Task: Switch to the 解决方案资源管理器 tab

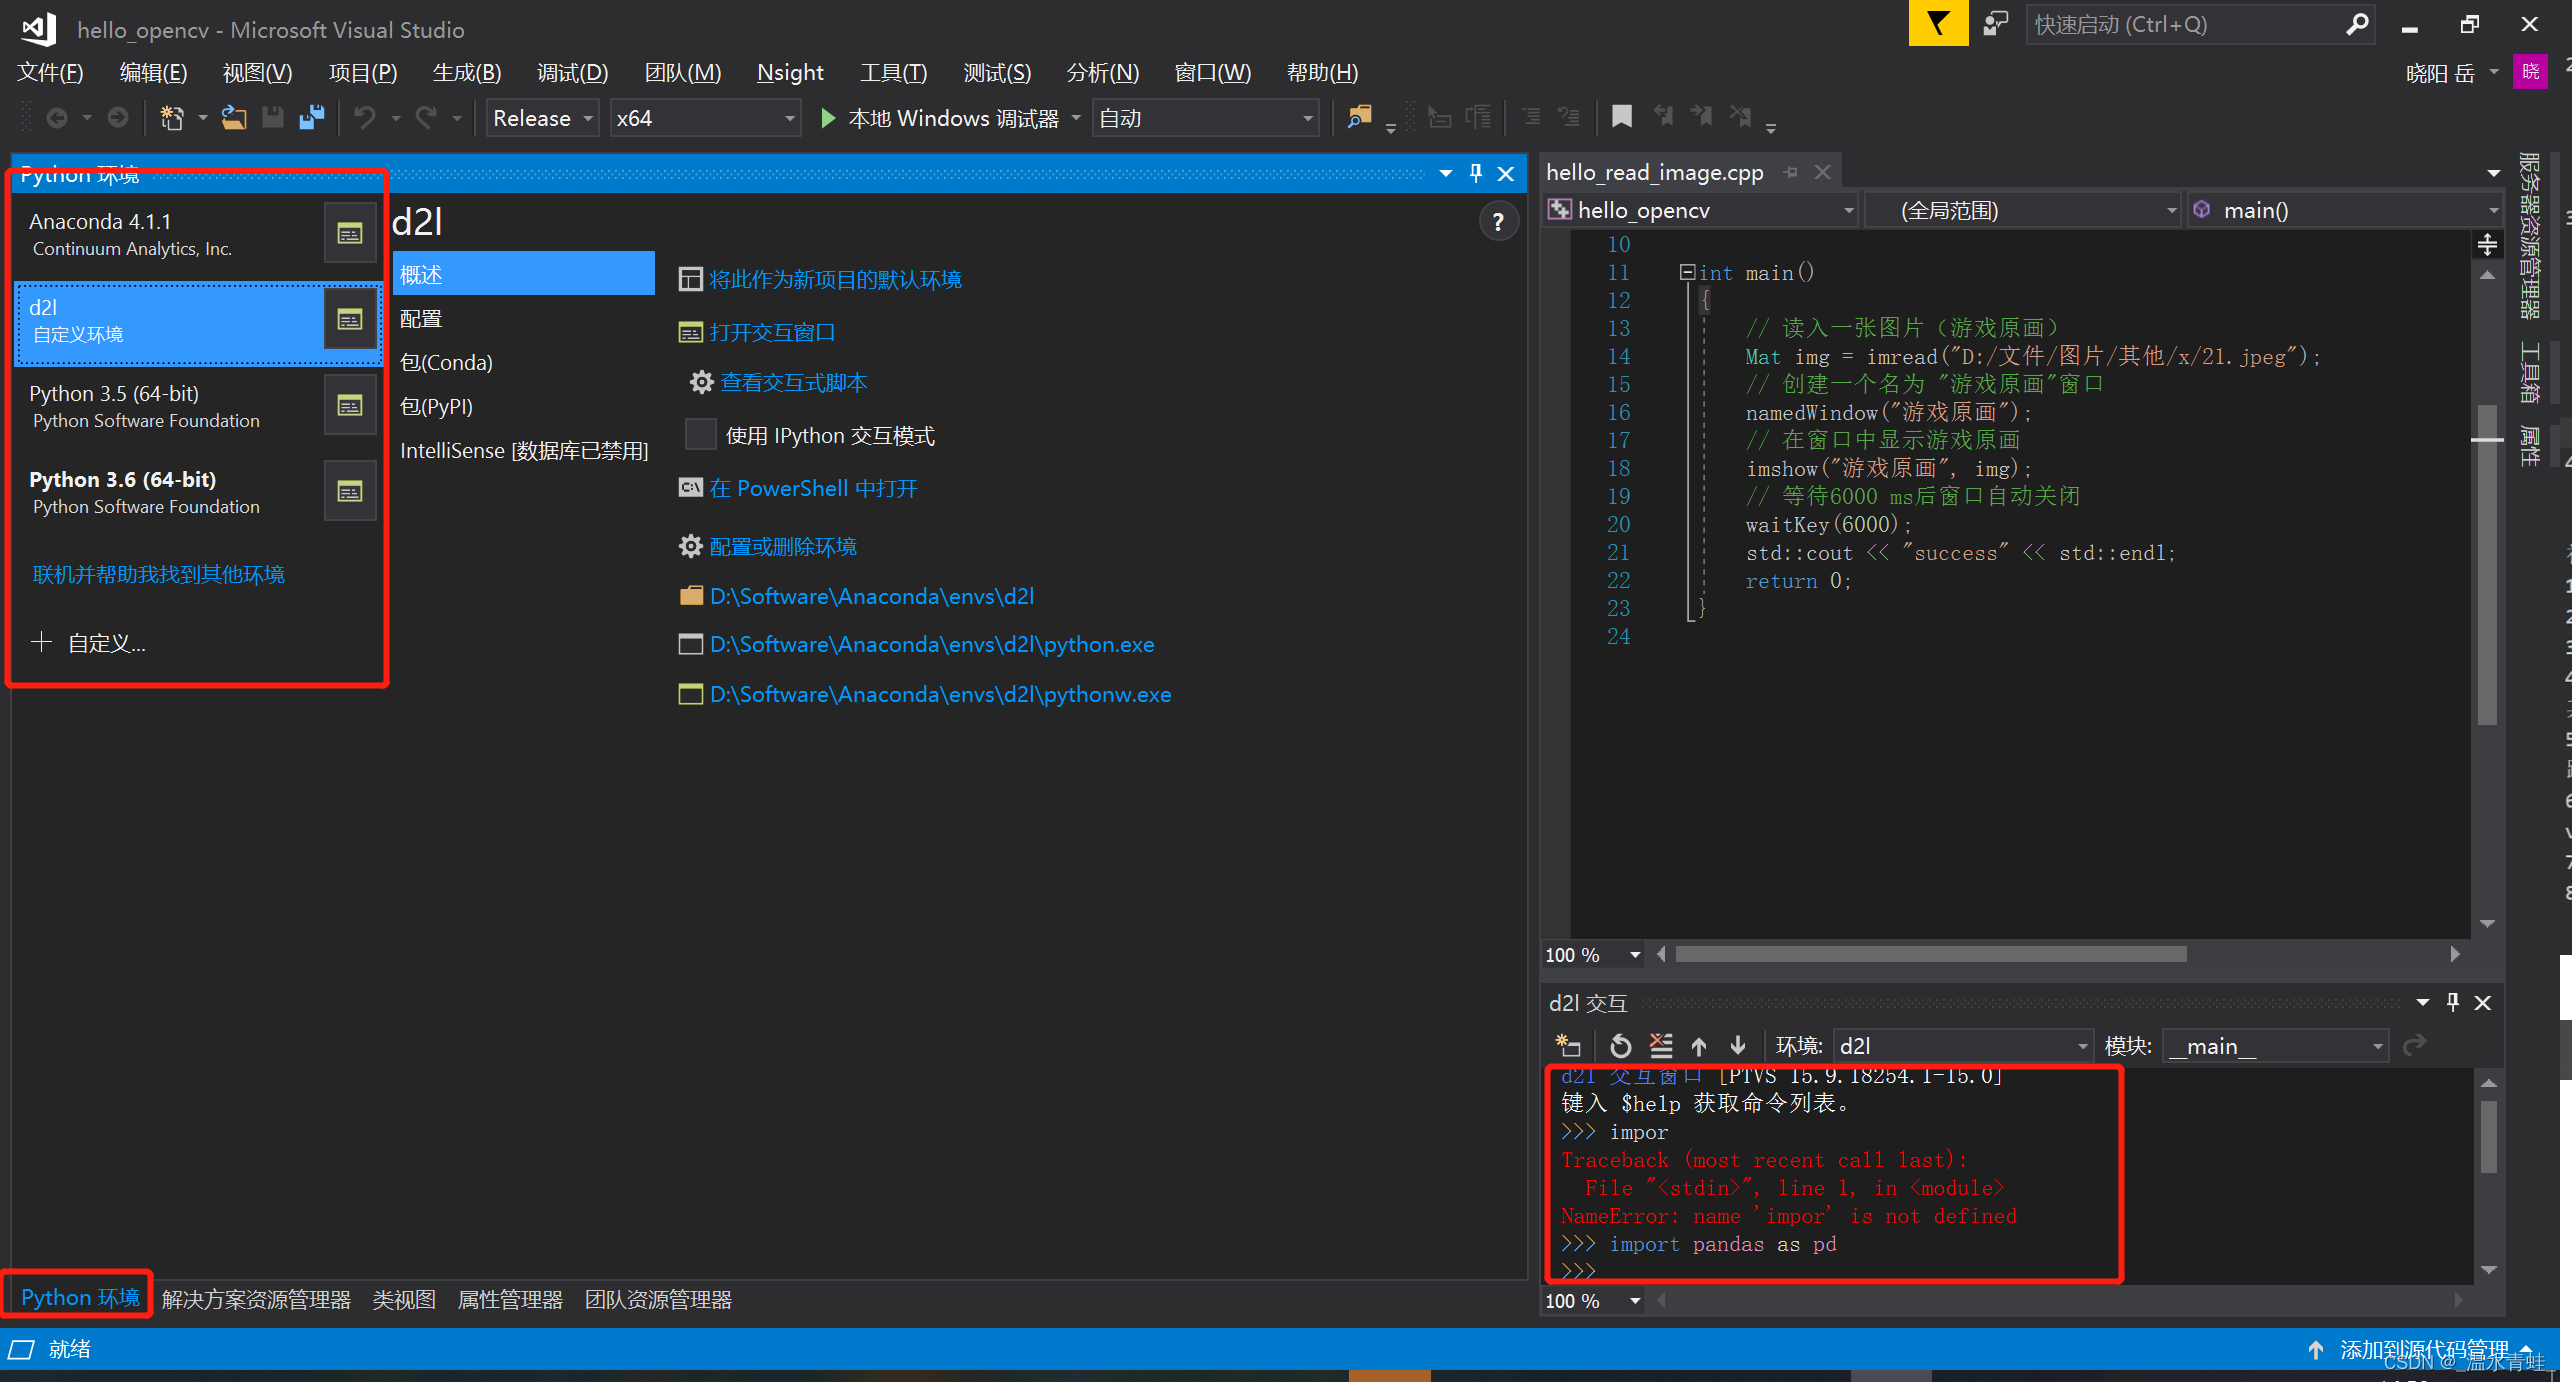Action: [x=256, y=1299]
